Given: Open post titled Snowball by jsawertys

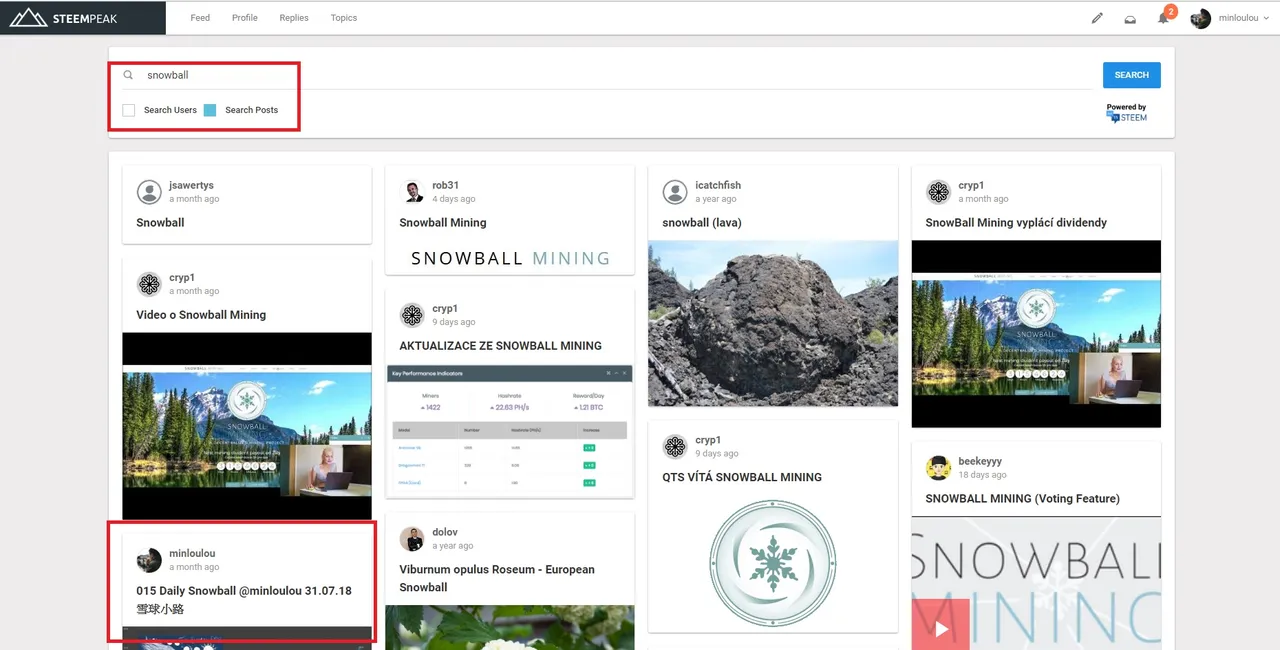Looking at the screenshot, I should coord(160,223).
